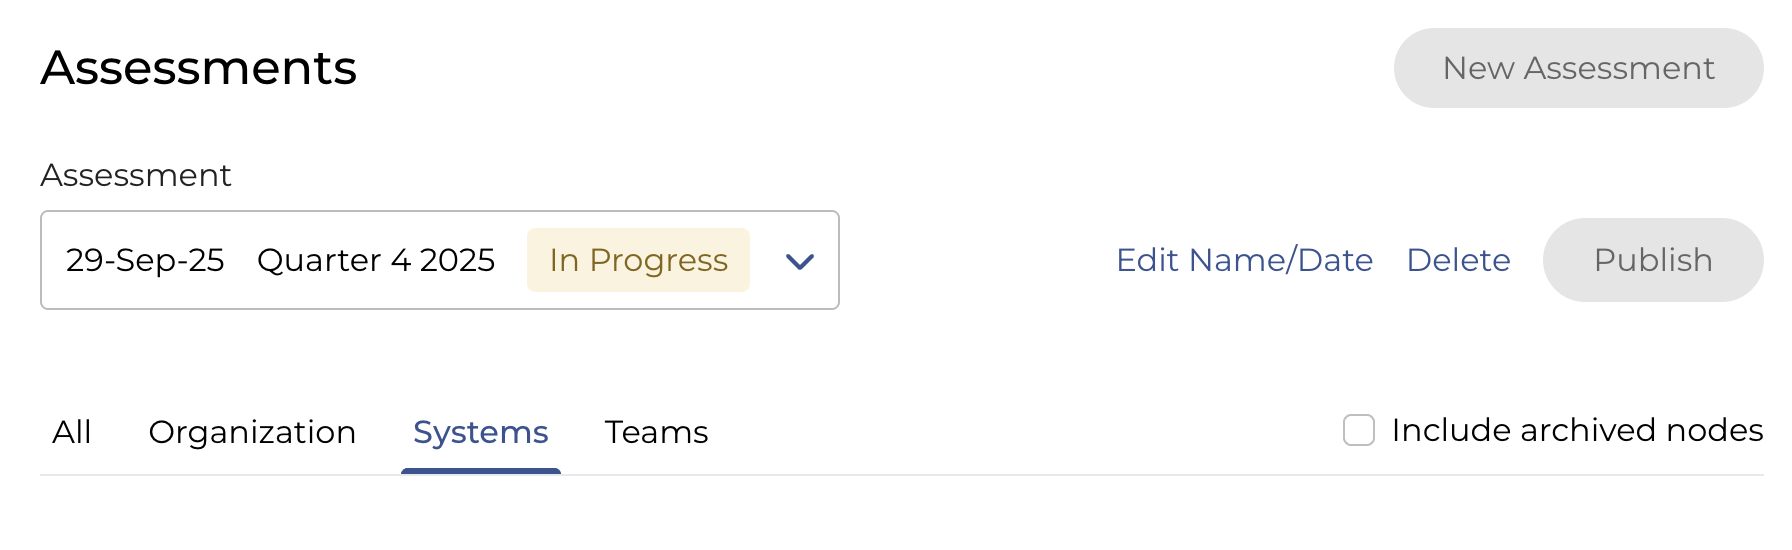Expand the assessment dropdown chevron arrow
Image resolution: width=1792 pixels, height=550 pixels.
(x=799, y=261)
